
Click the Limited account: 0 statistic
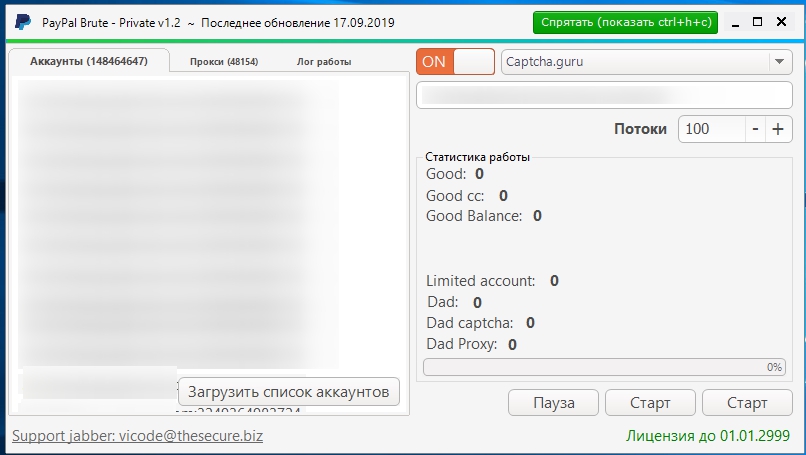pos(492,281)
